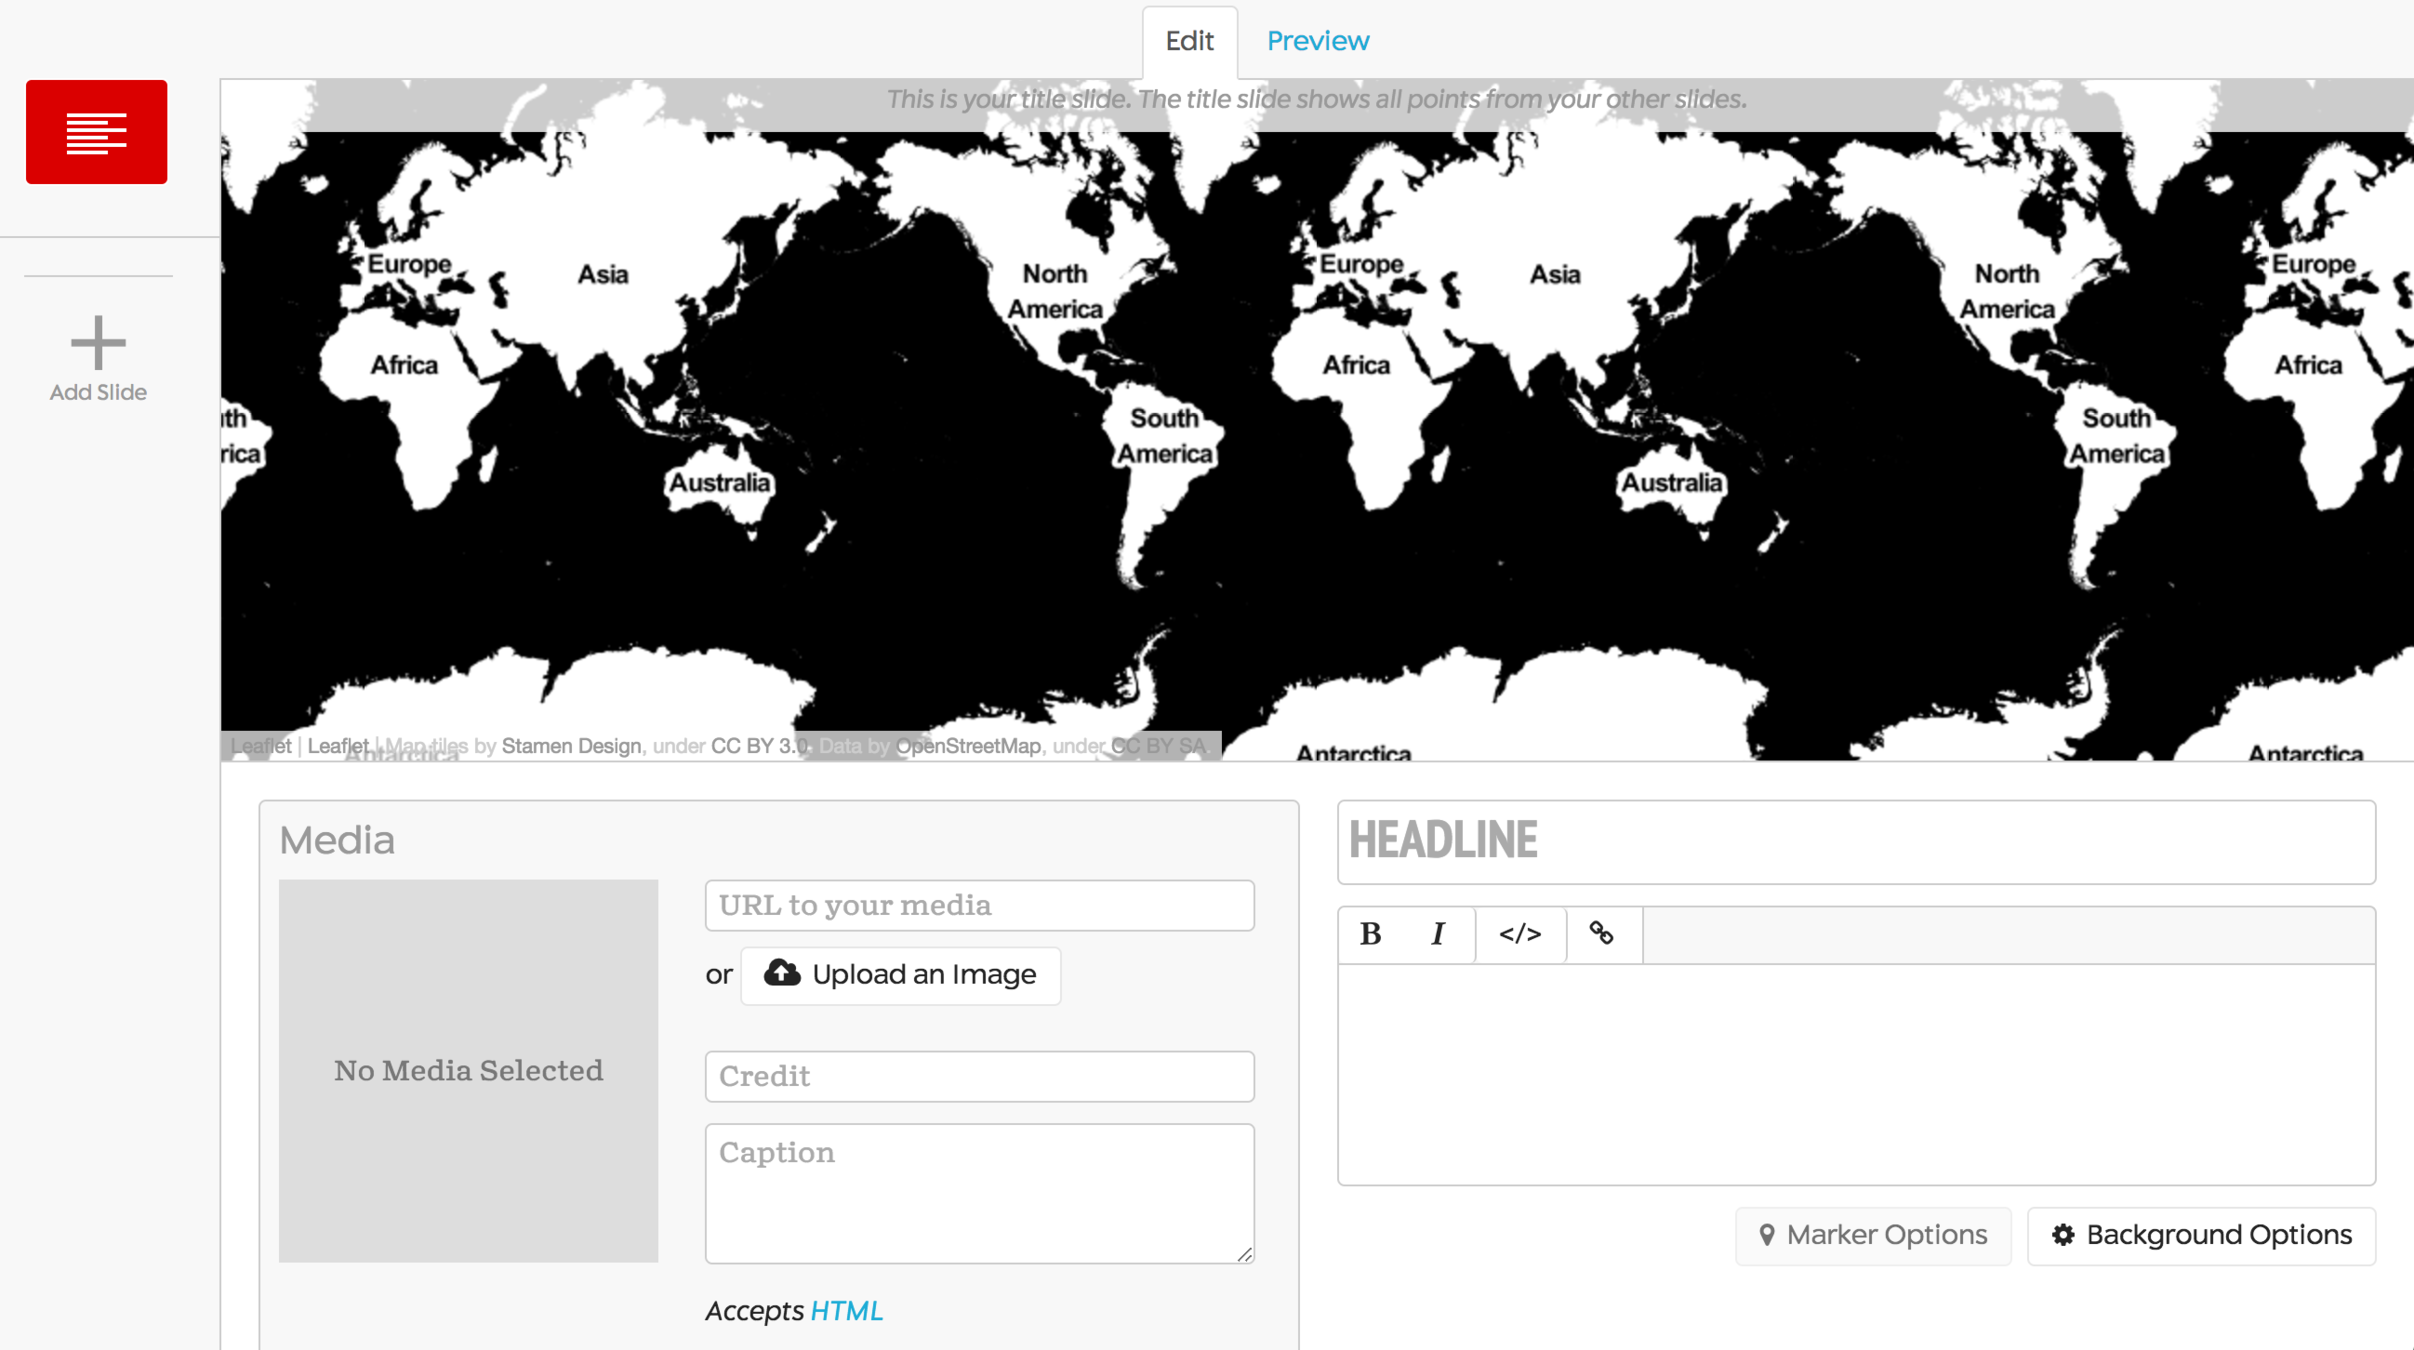
Task: Switch to HTML code view
Action: pyautogui.click(x=1520, y=934)
